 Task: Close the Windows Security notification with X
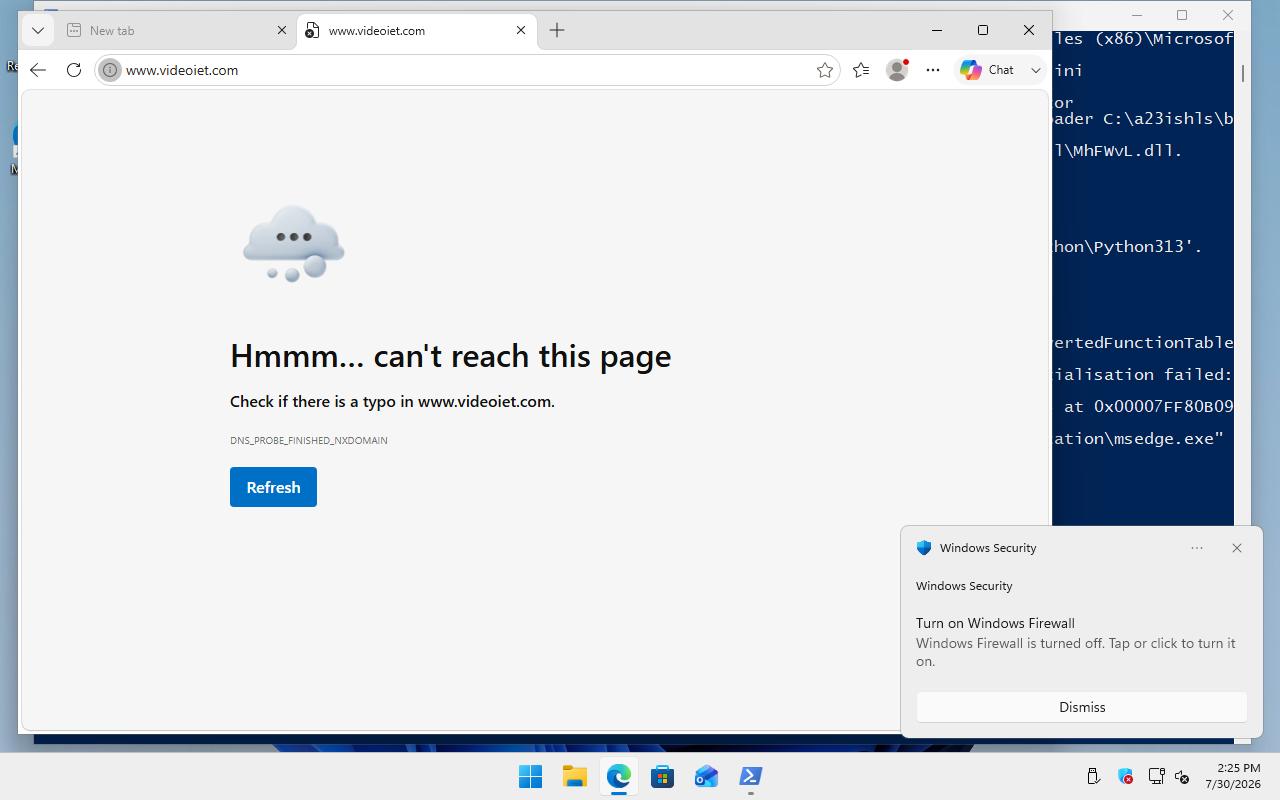[1237, 548]
